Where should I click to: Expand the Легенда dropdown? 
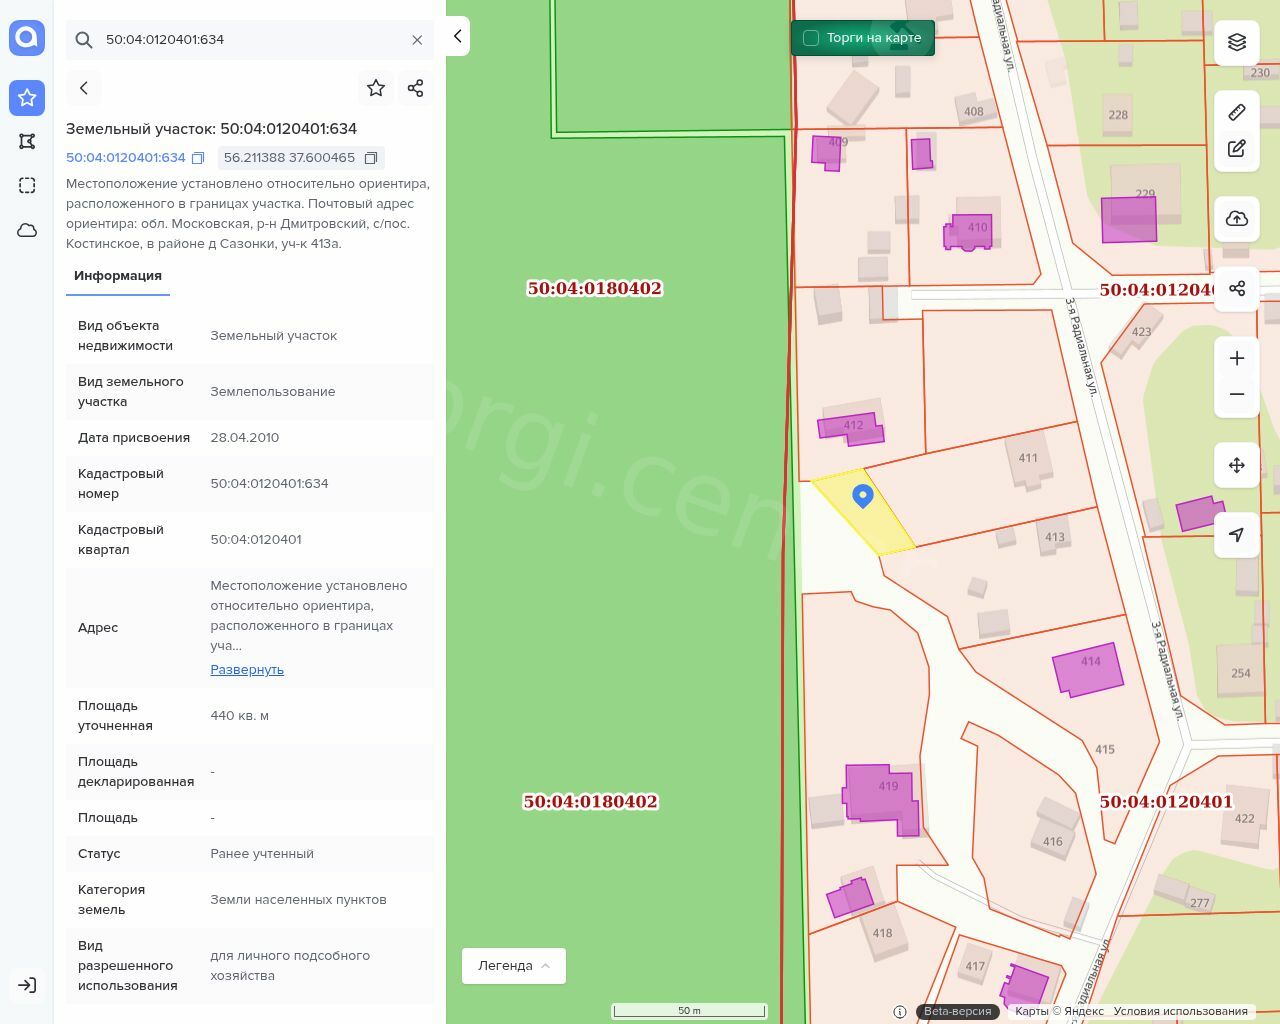point(513,965)
